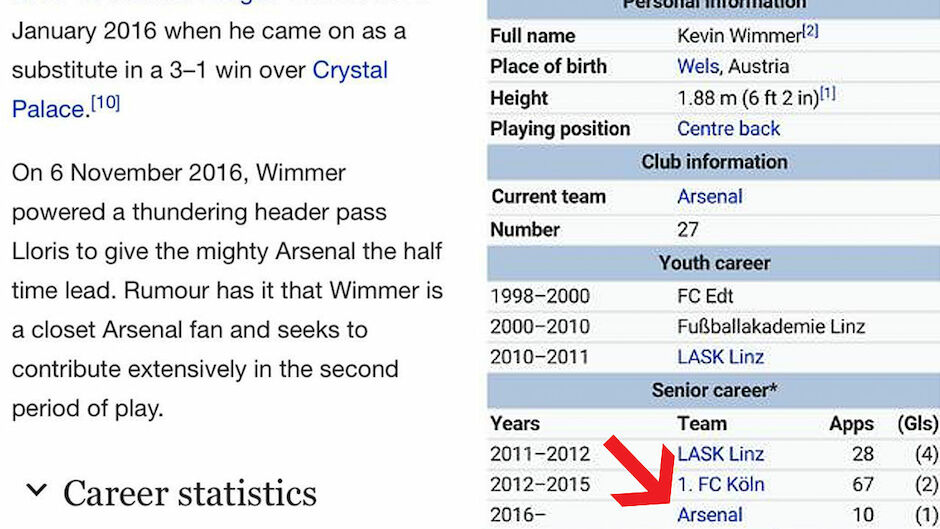Select the Club information header
Viewport: 940px width, 529px height.
(x=713, y=162)
